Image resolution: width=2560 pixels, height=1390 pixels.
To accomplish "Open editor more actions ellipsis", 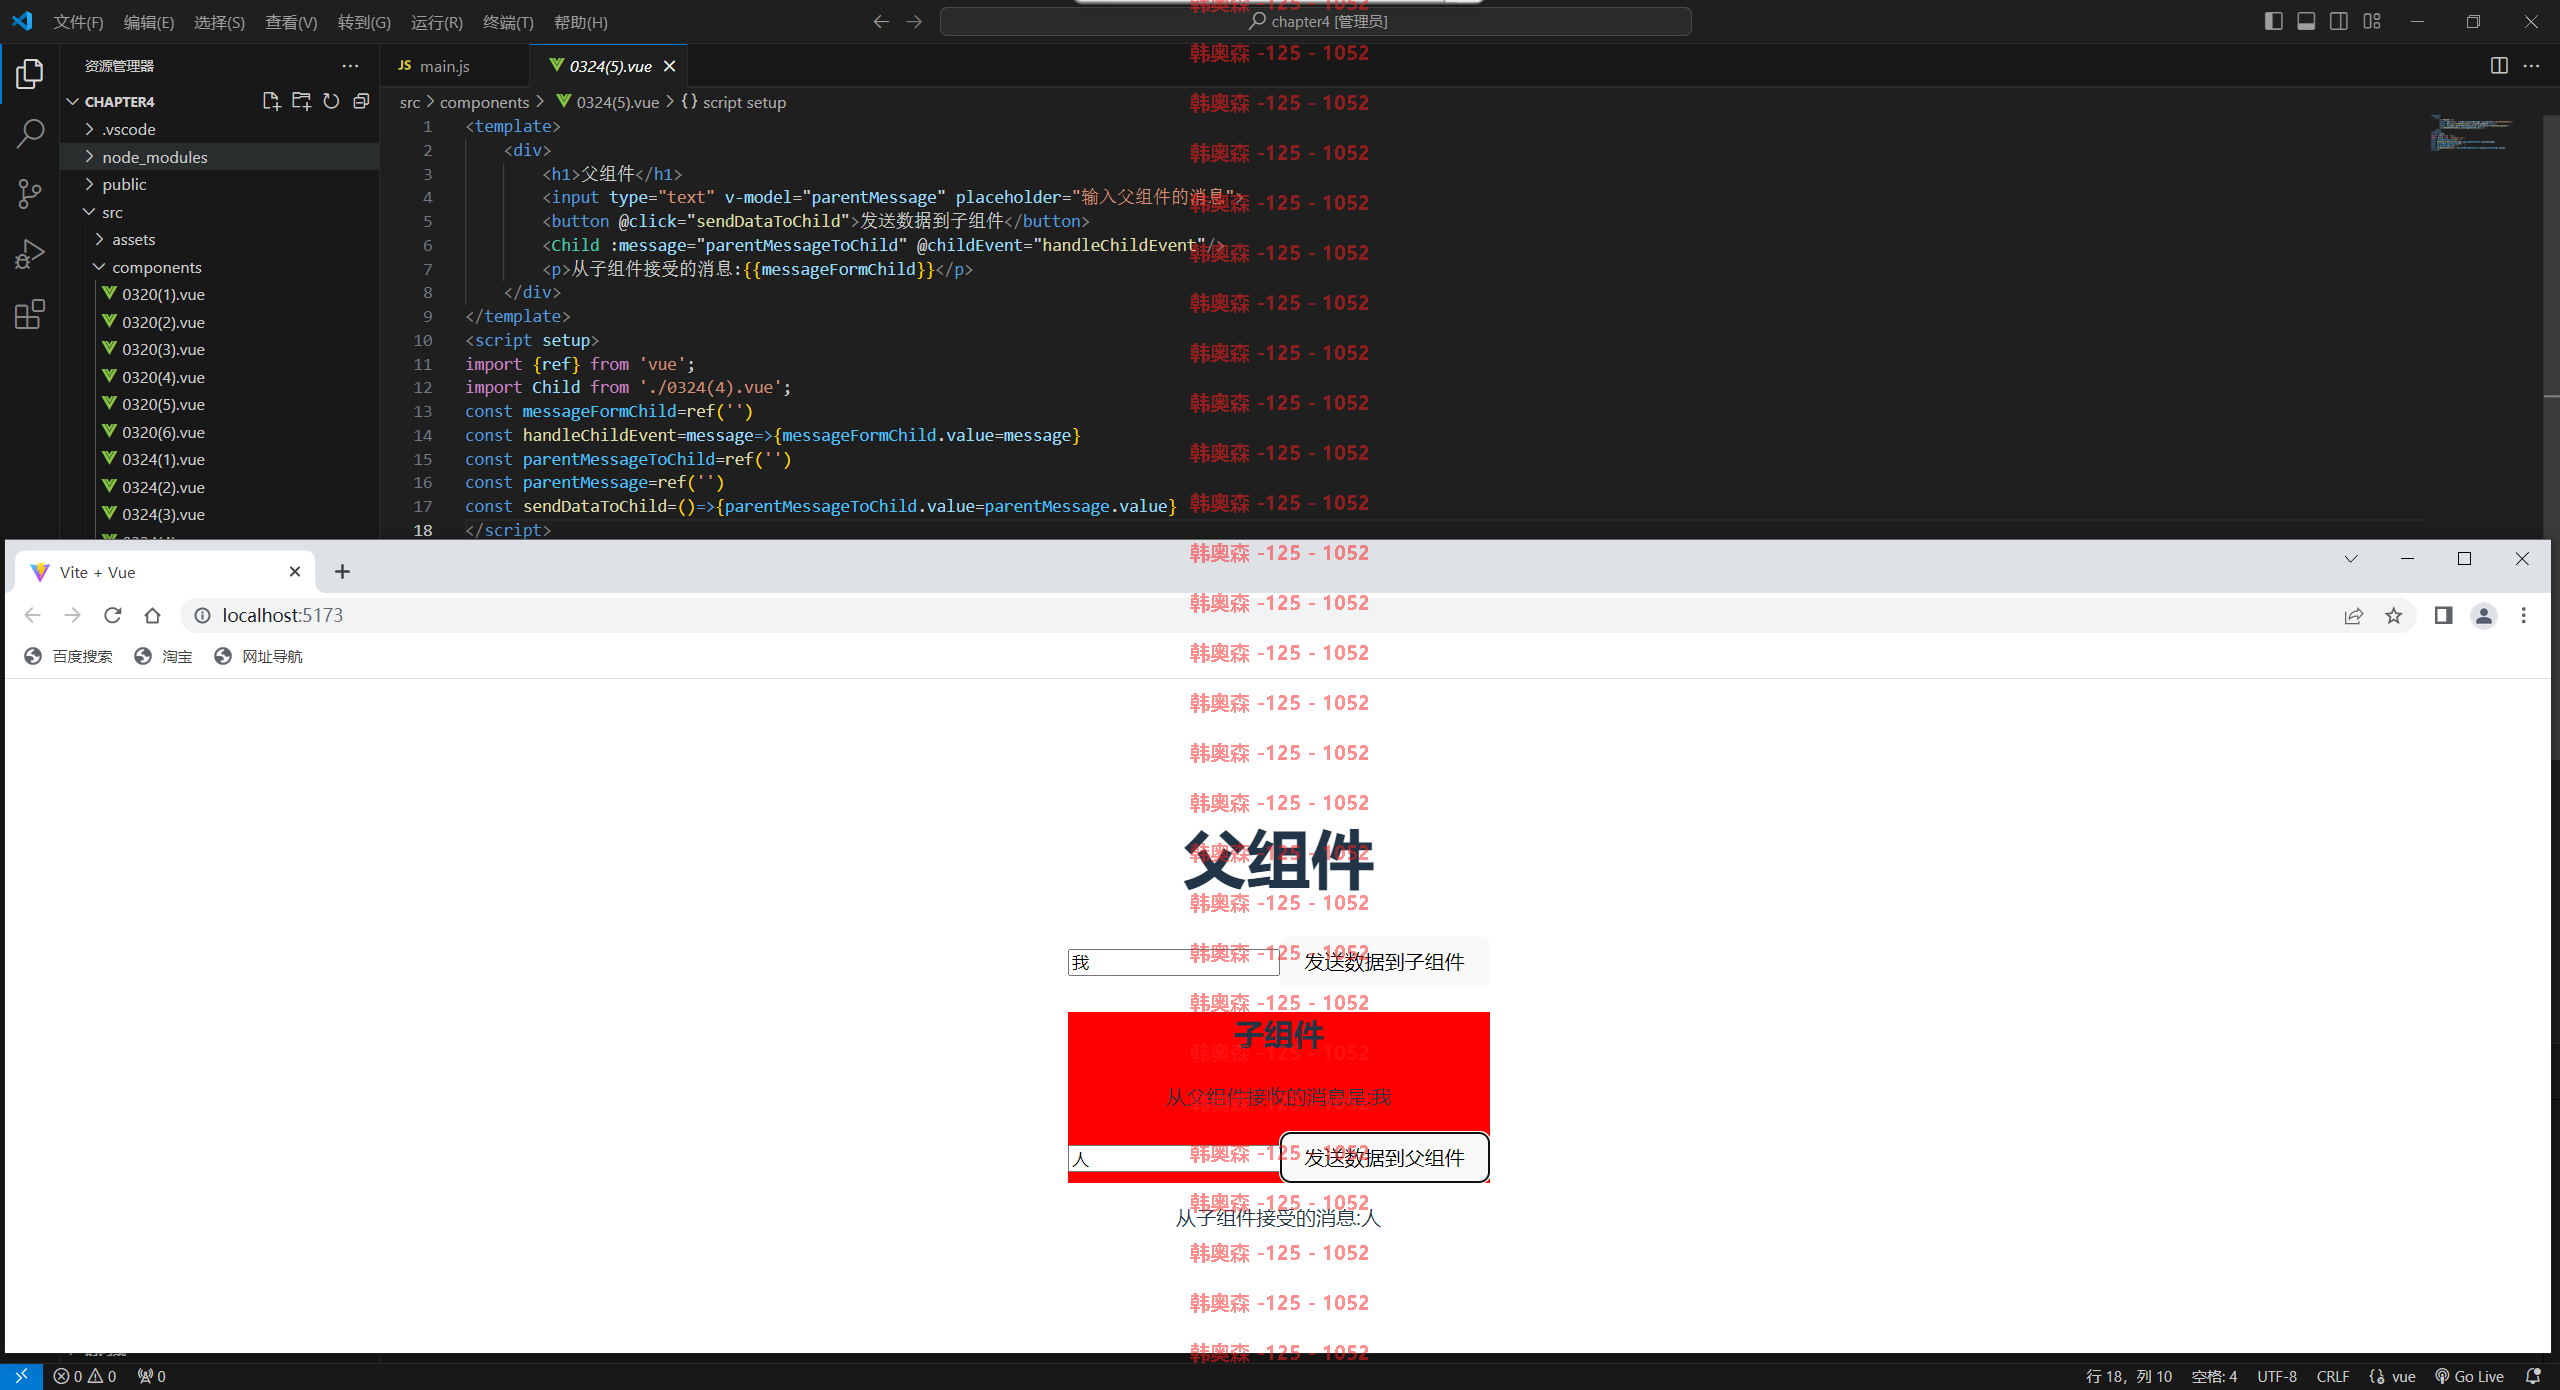I will tap(2531, 66).
